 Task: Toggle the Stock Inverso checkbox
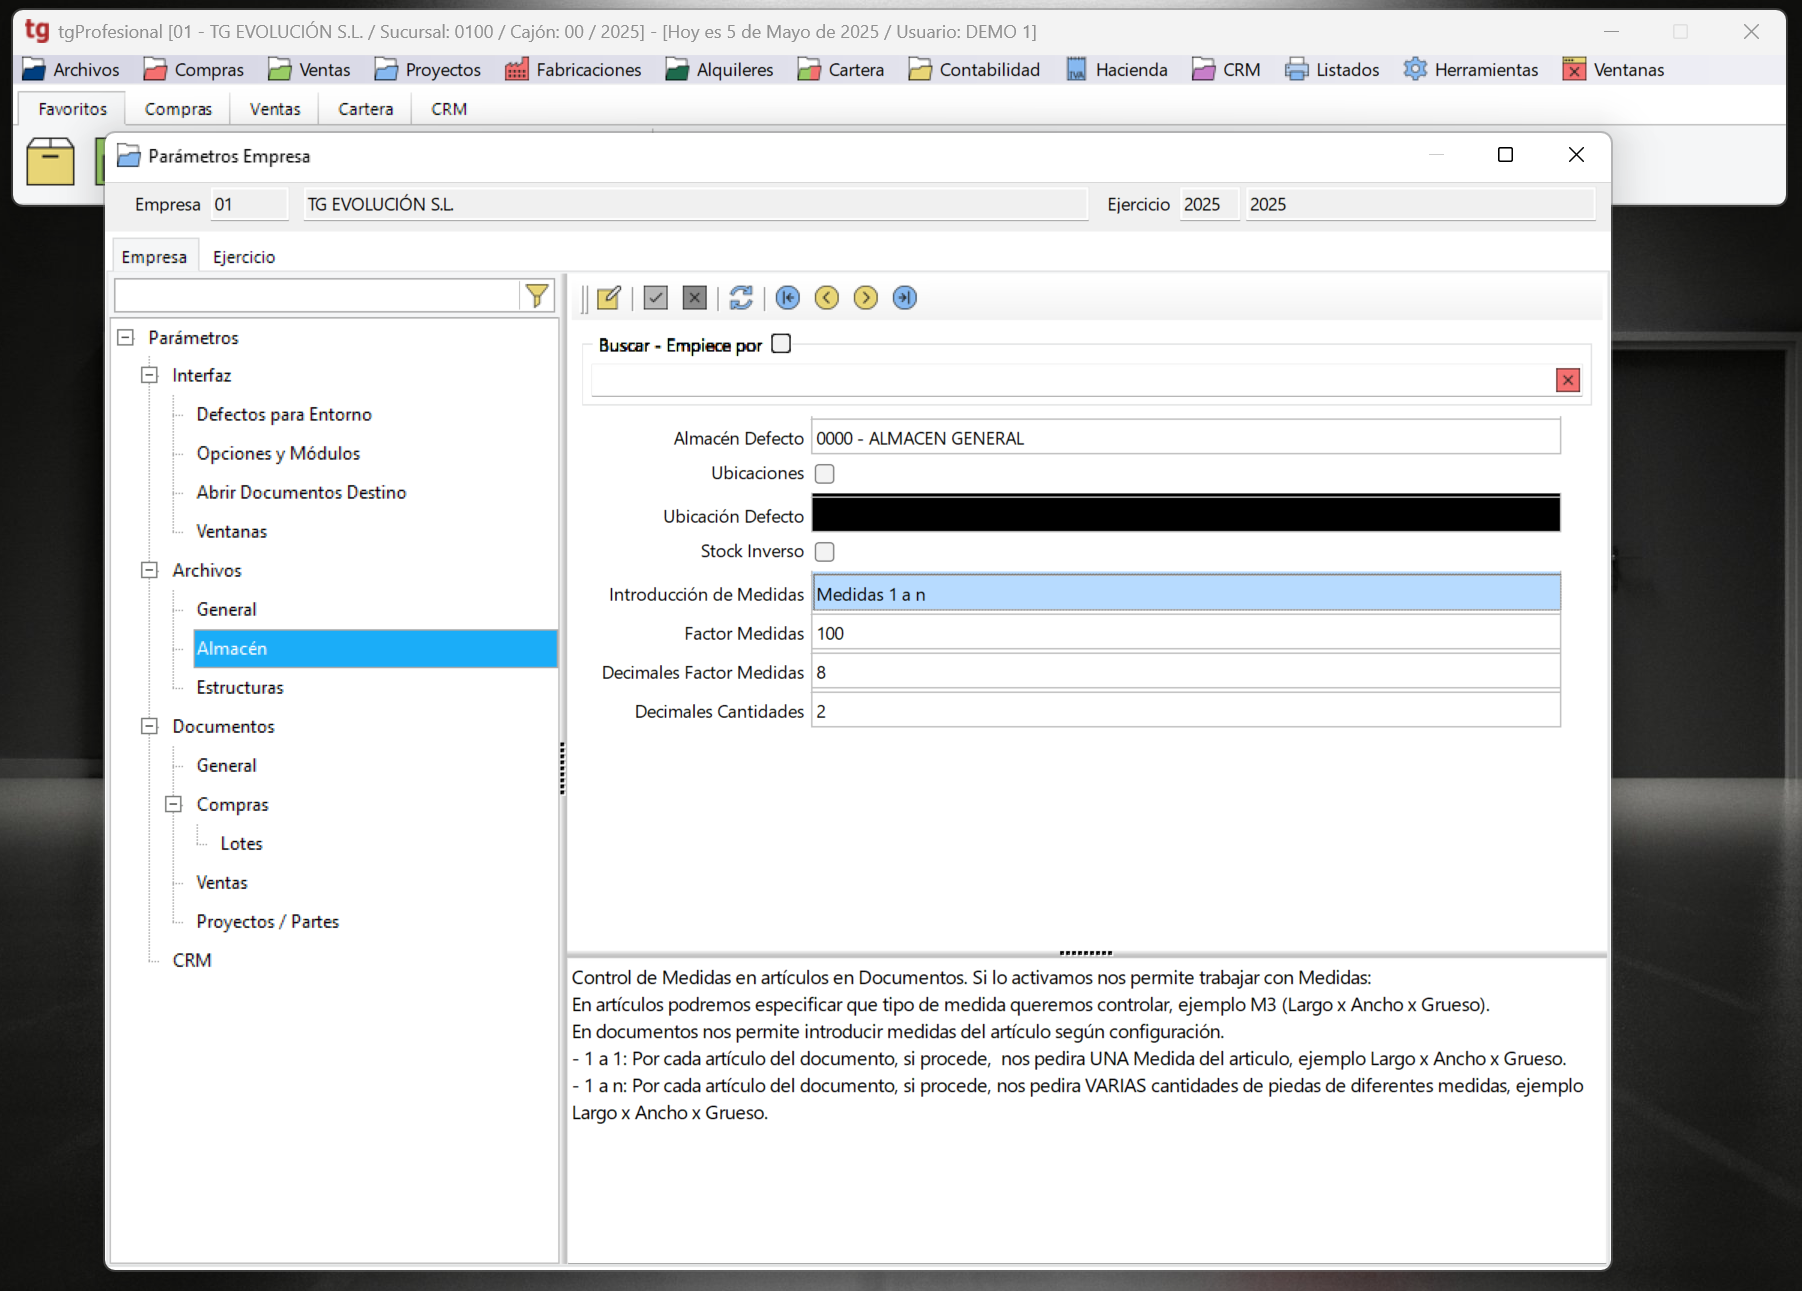pos(825,552)
